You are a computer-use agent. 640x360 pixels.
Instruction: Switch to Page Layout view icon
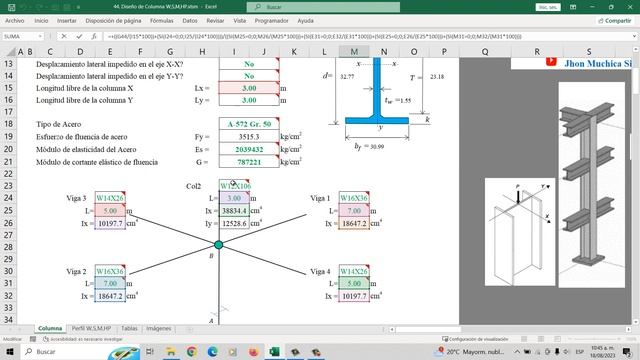pos(541,339)
